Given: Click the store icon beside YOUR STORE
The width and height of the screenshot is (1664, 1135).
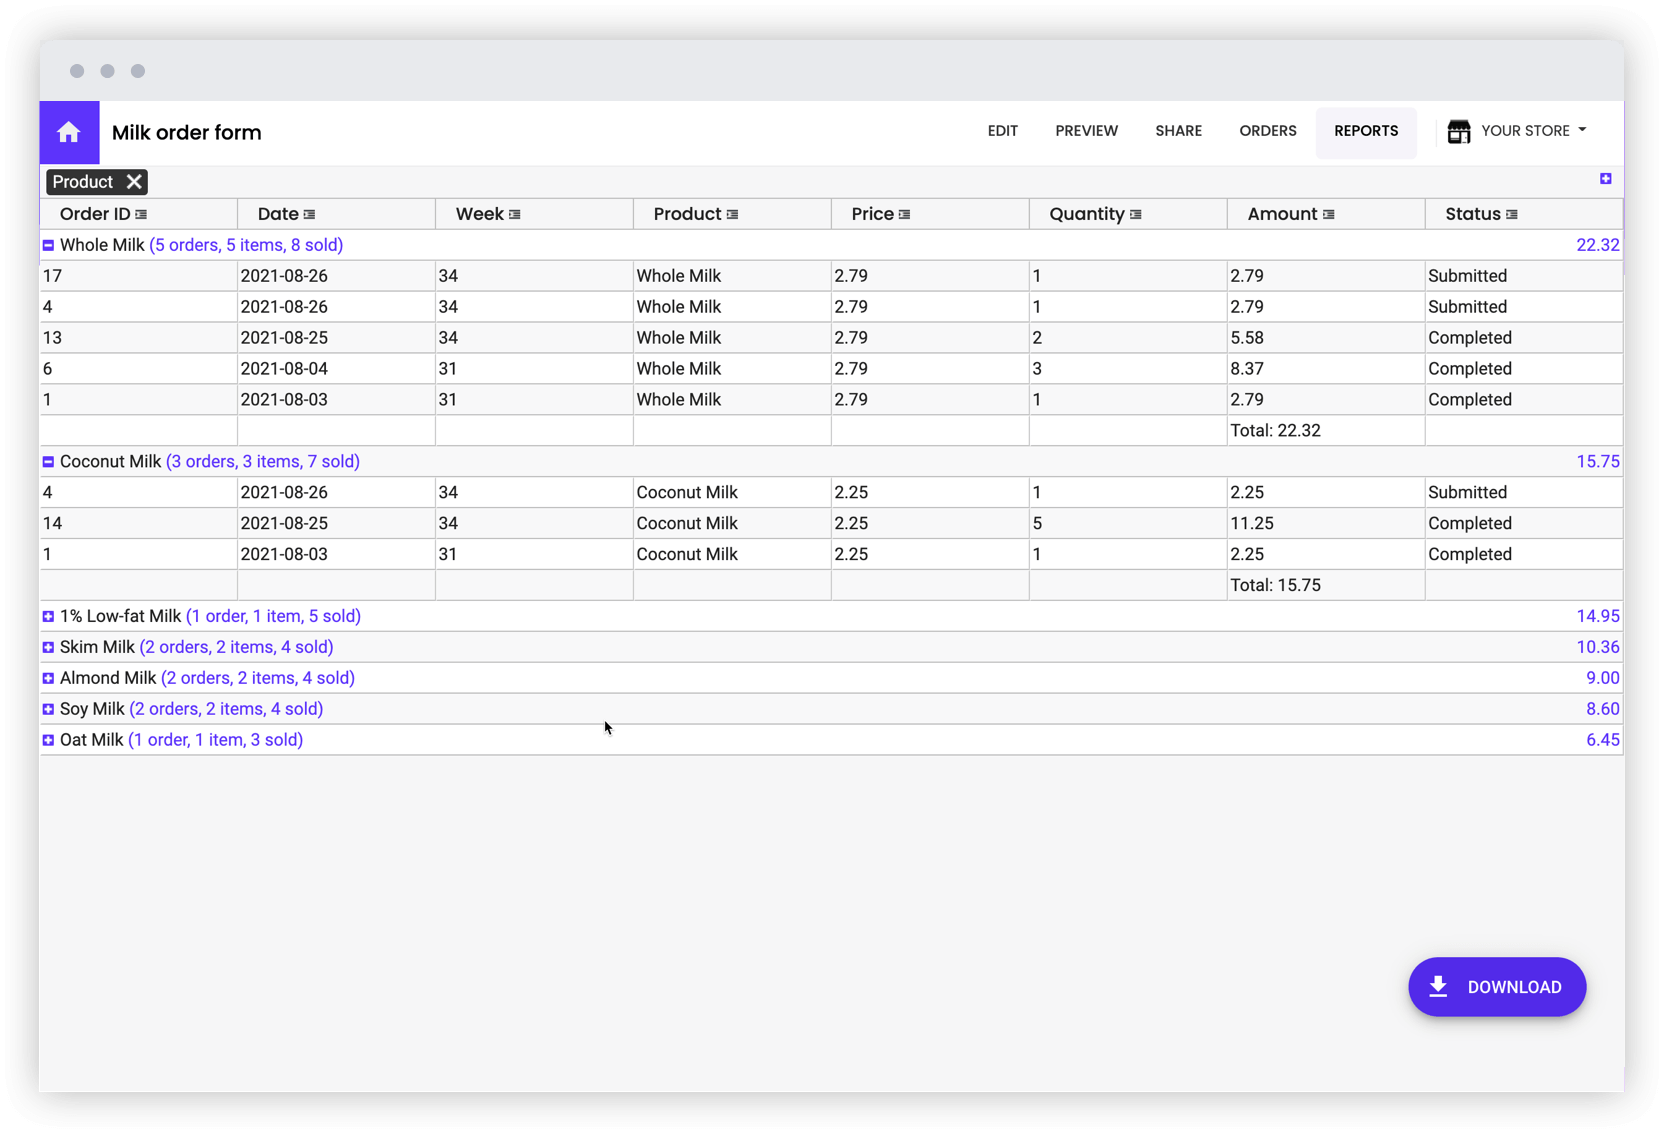Looking at the screenshot, I should click(1459, 130).
